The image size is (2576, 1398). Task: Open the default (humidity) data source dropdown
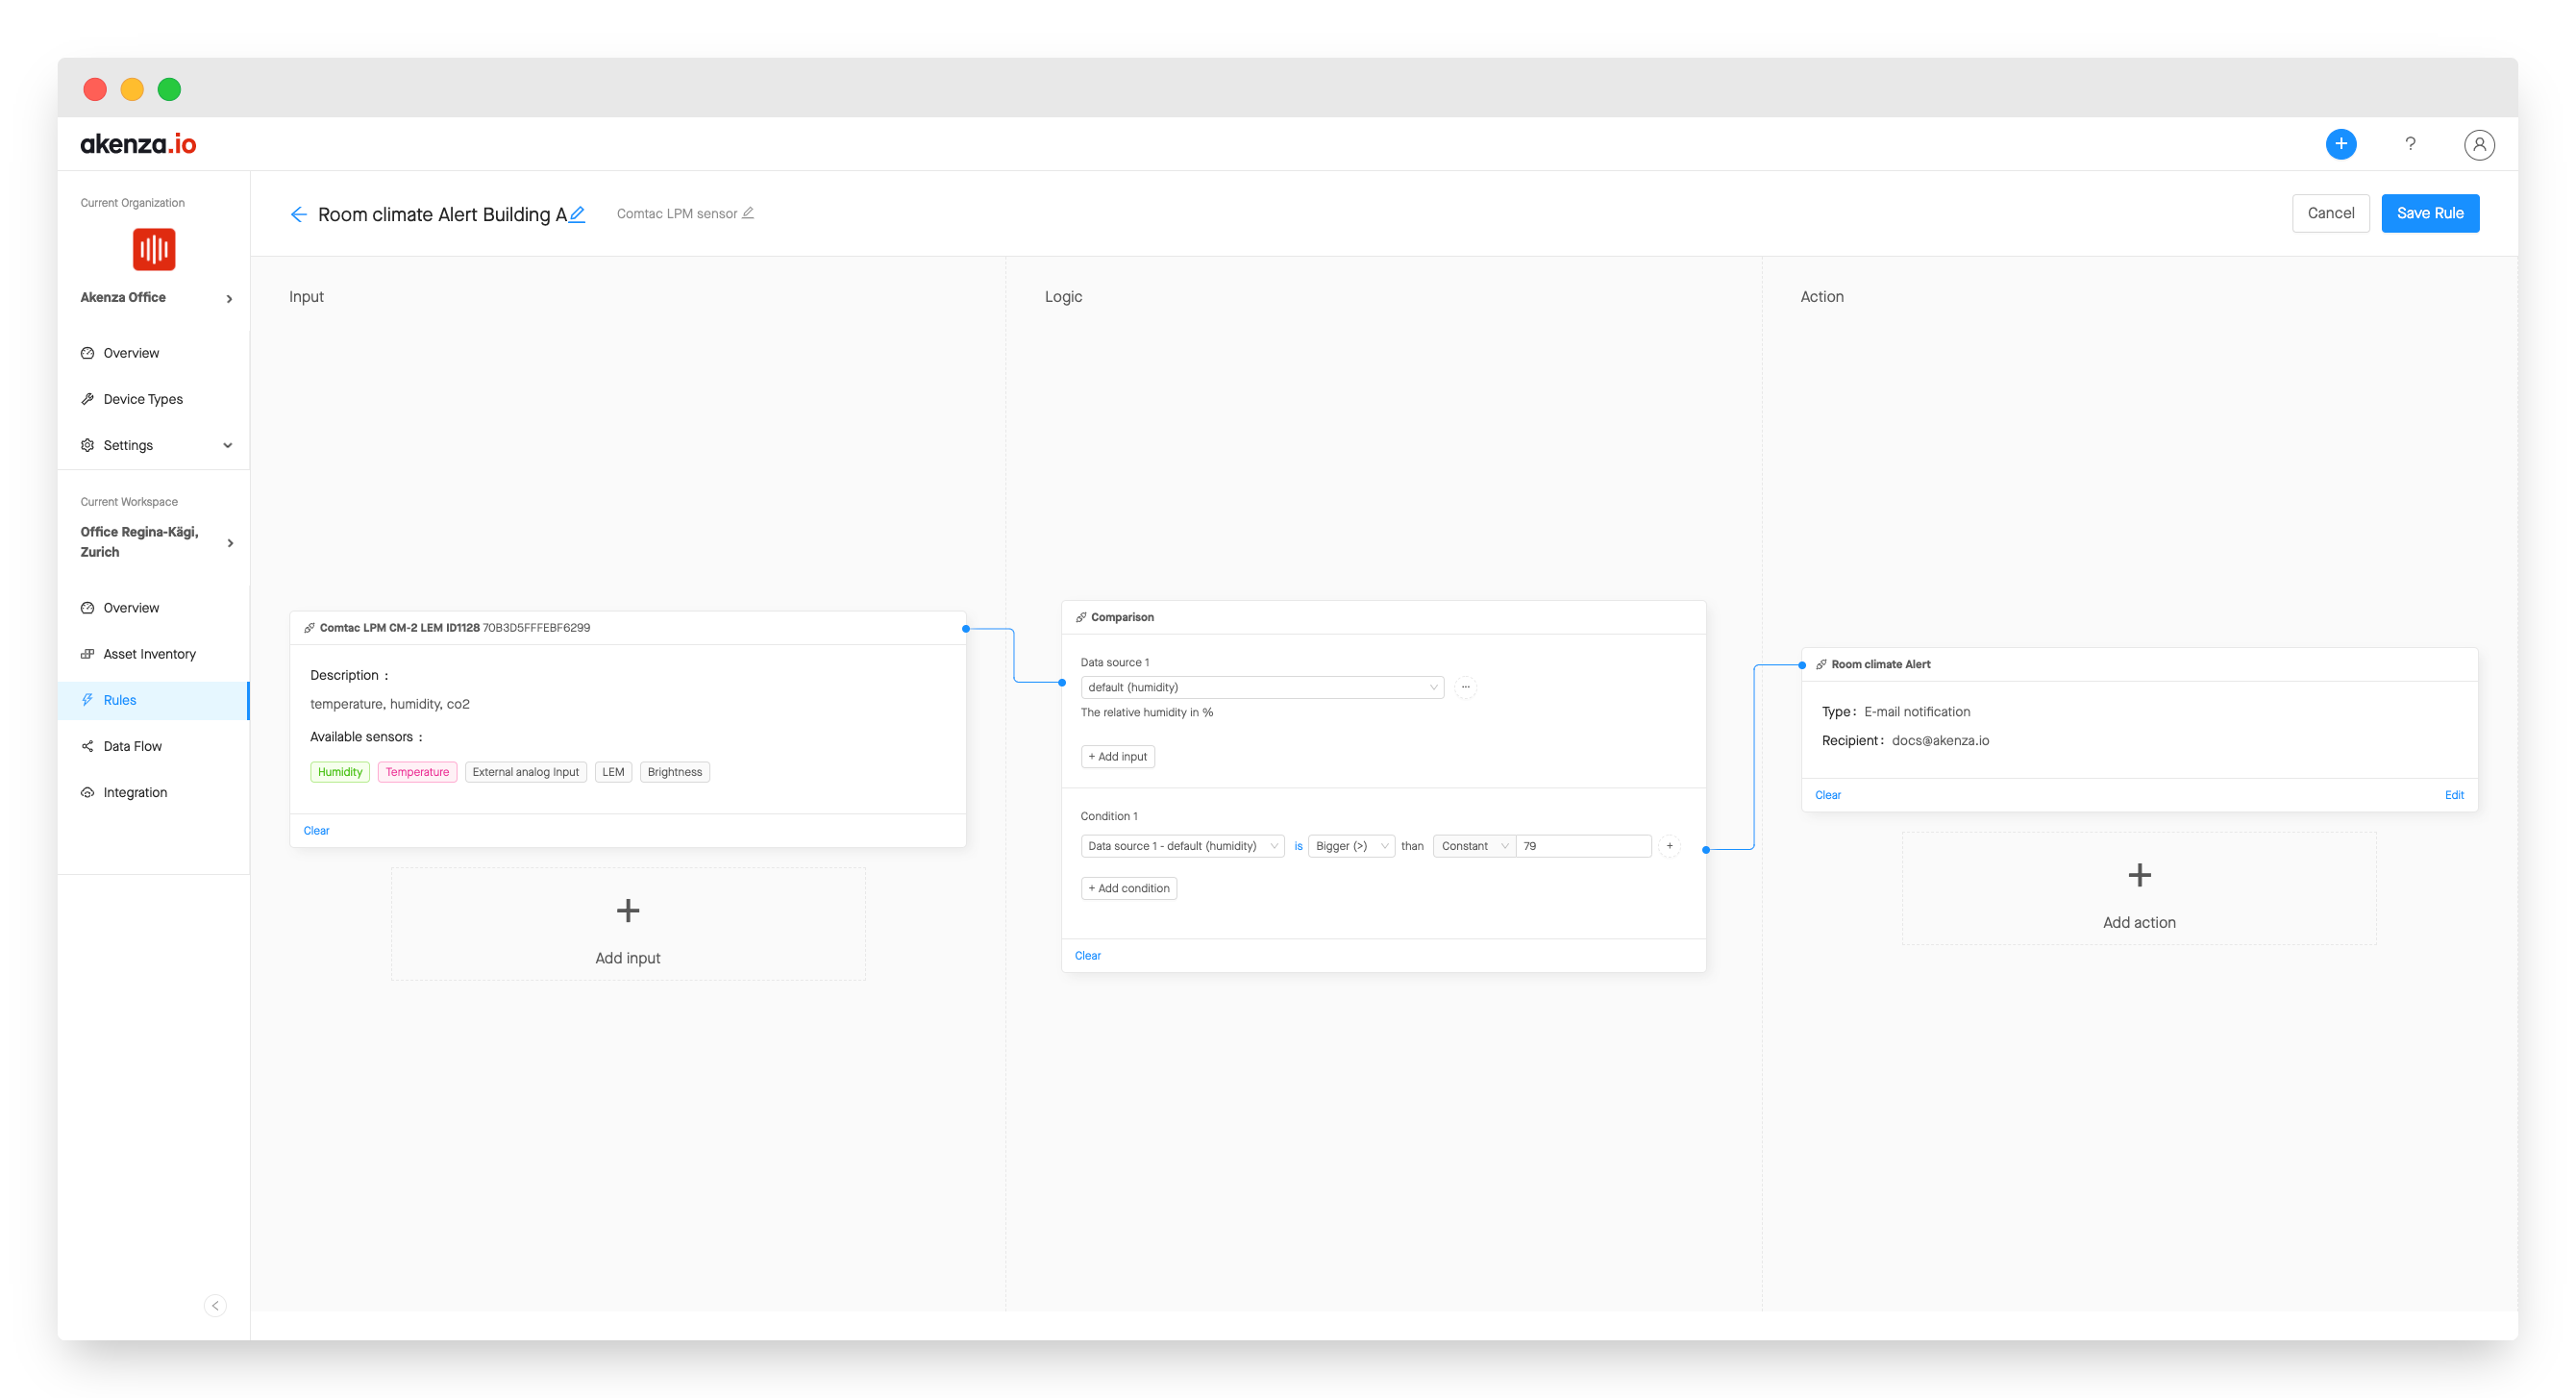[1261, 687]
